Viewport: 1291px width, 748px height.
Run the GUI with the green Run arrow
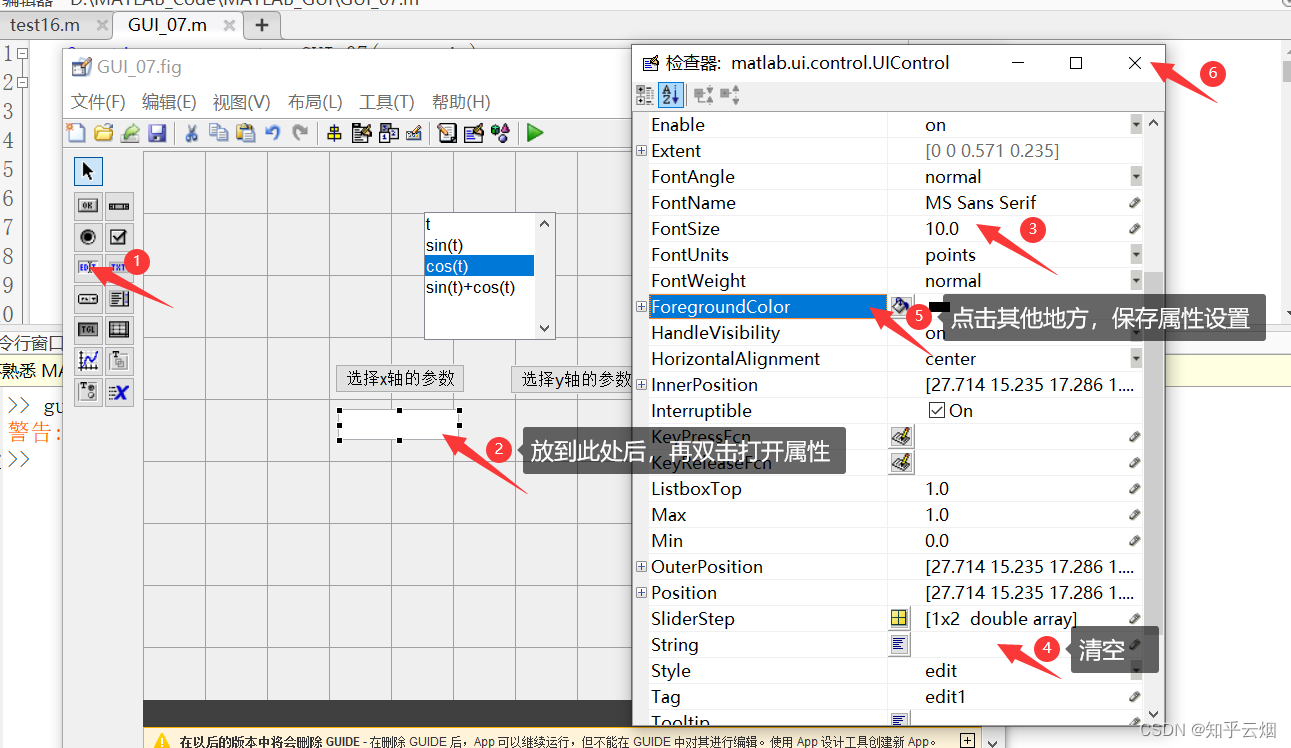534,133
